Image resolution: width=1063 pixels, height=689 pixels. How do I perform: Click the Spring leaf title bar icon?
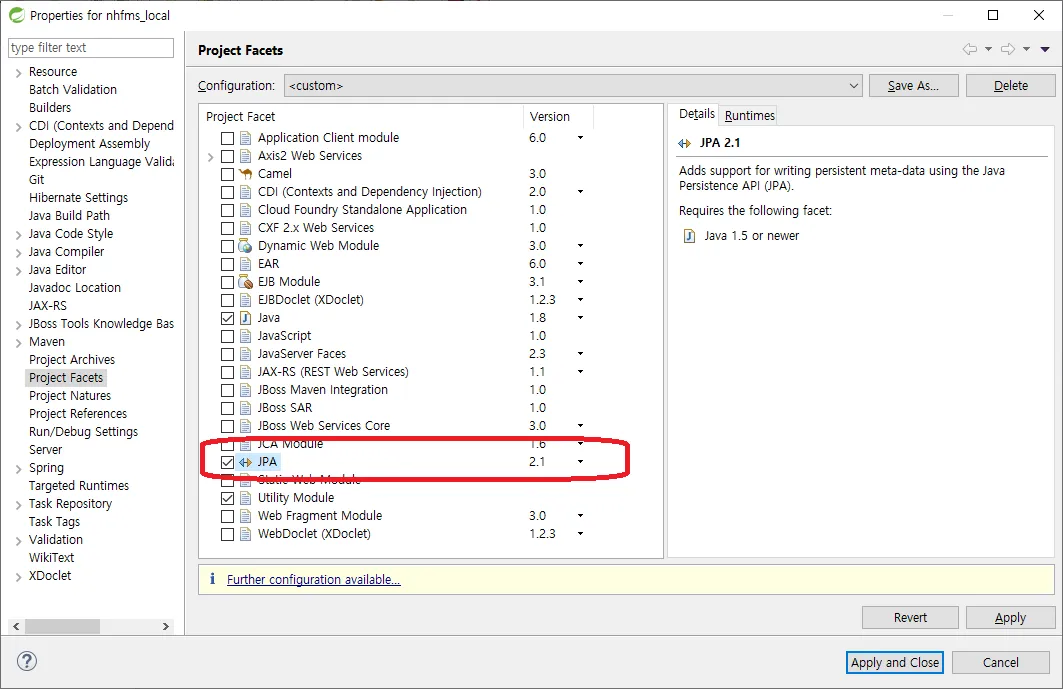[x=16, y=14]
